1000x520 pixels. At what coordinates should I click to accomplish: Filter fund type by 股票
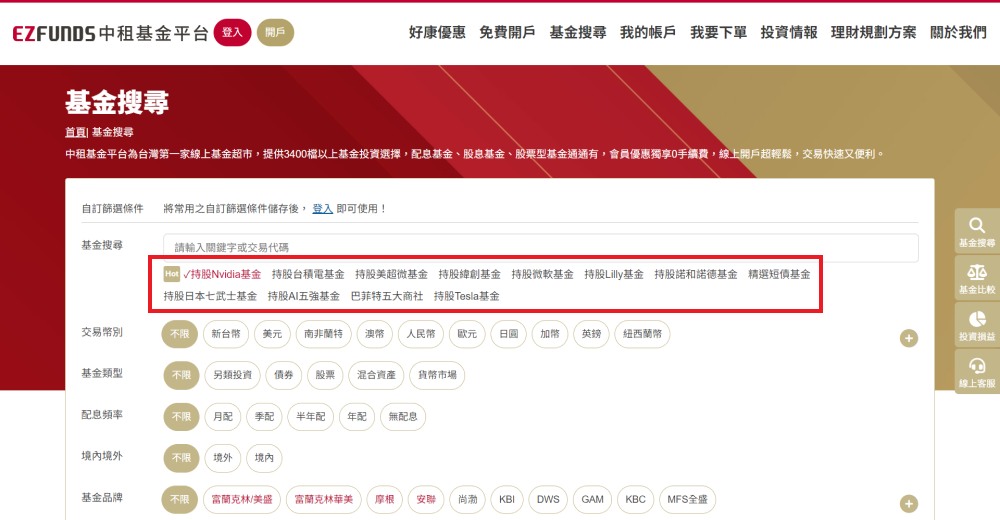pos(325,375)
